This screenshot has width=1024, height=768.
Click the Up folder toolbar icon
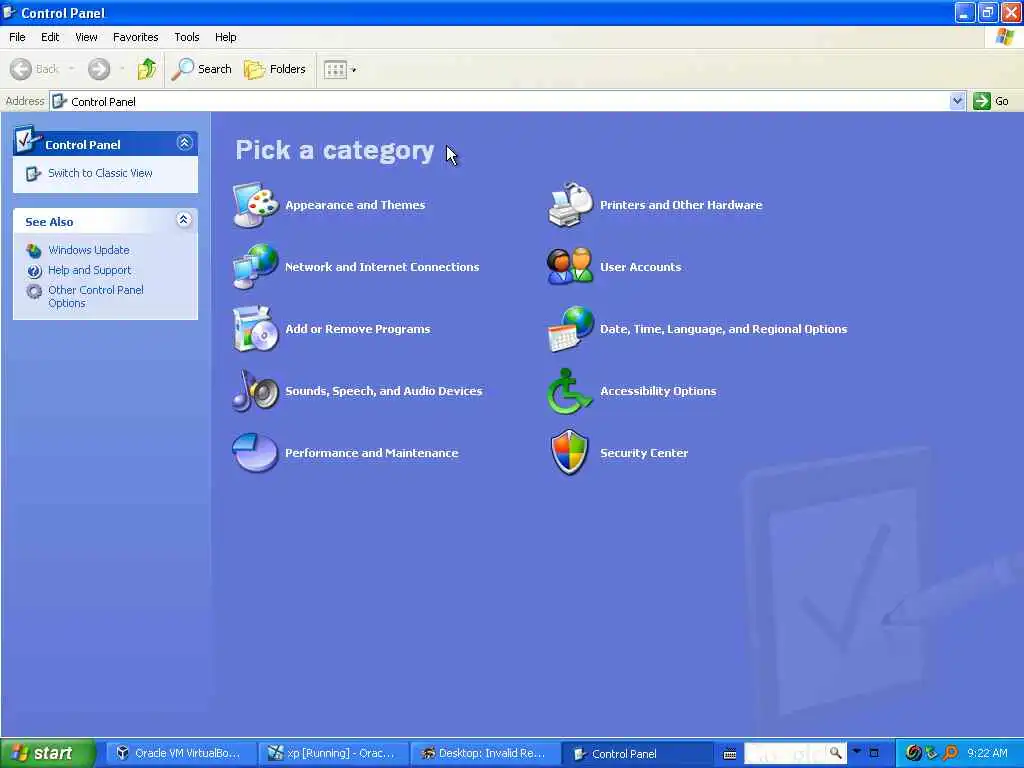147,69
